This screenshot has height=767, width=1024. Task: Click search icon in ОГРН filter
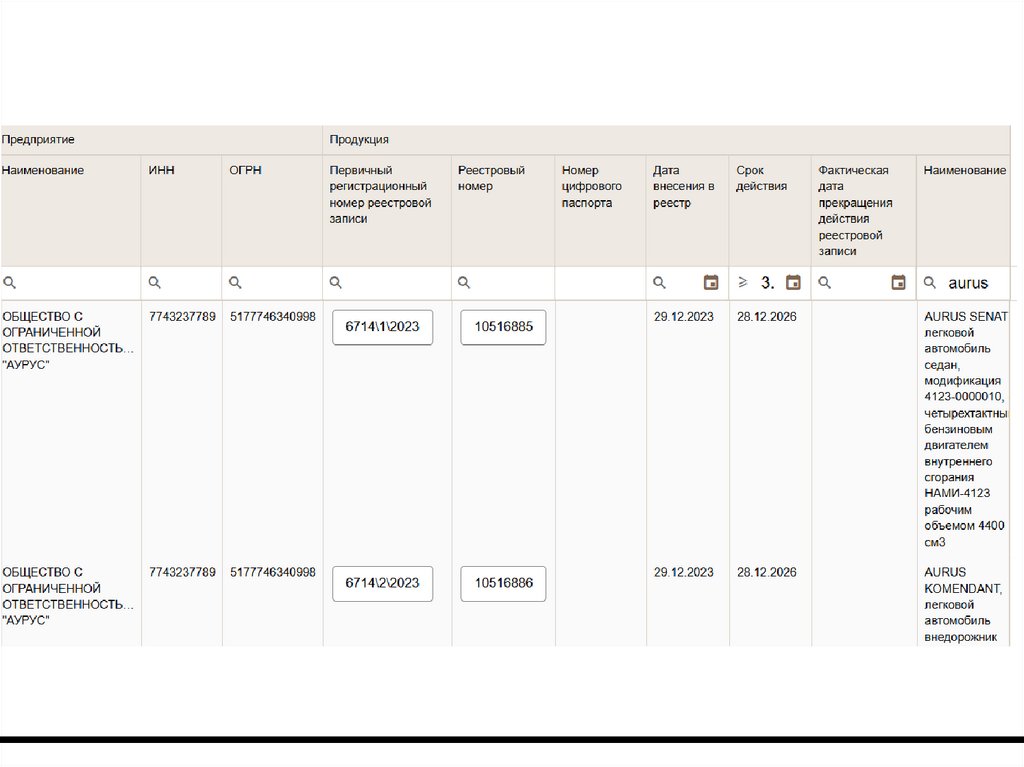point(236,283)
